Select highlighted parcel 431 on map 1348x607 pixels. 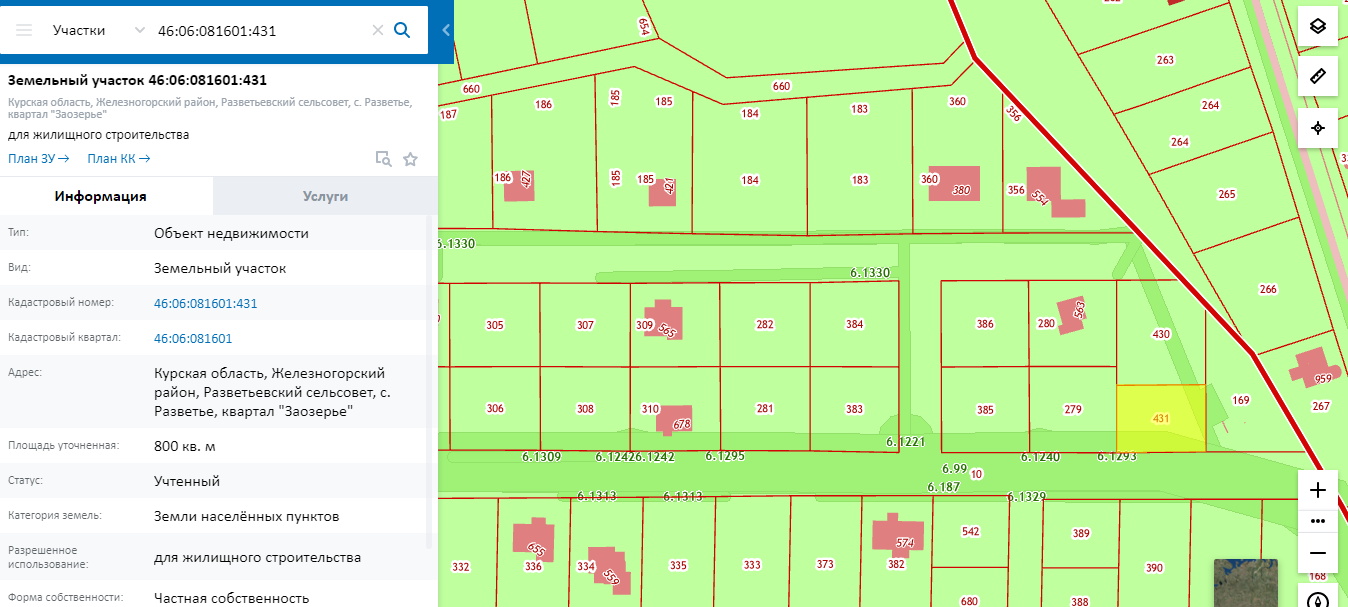point(1161,418)
